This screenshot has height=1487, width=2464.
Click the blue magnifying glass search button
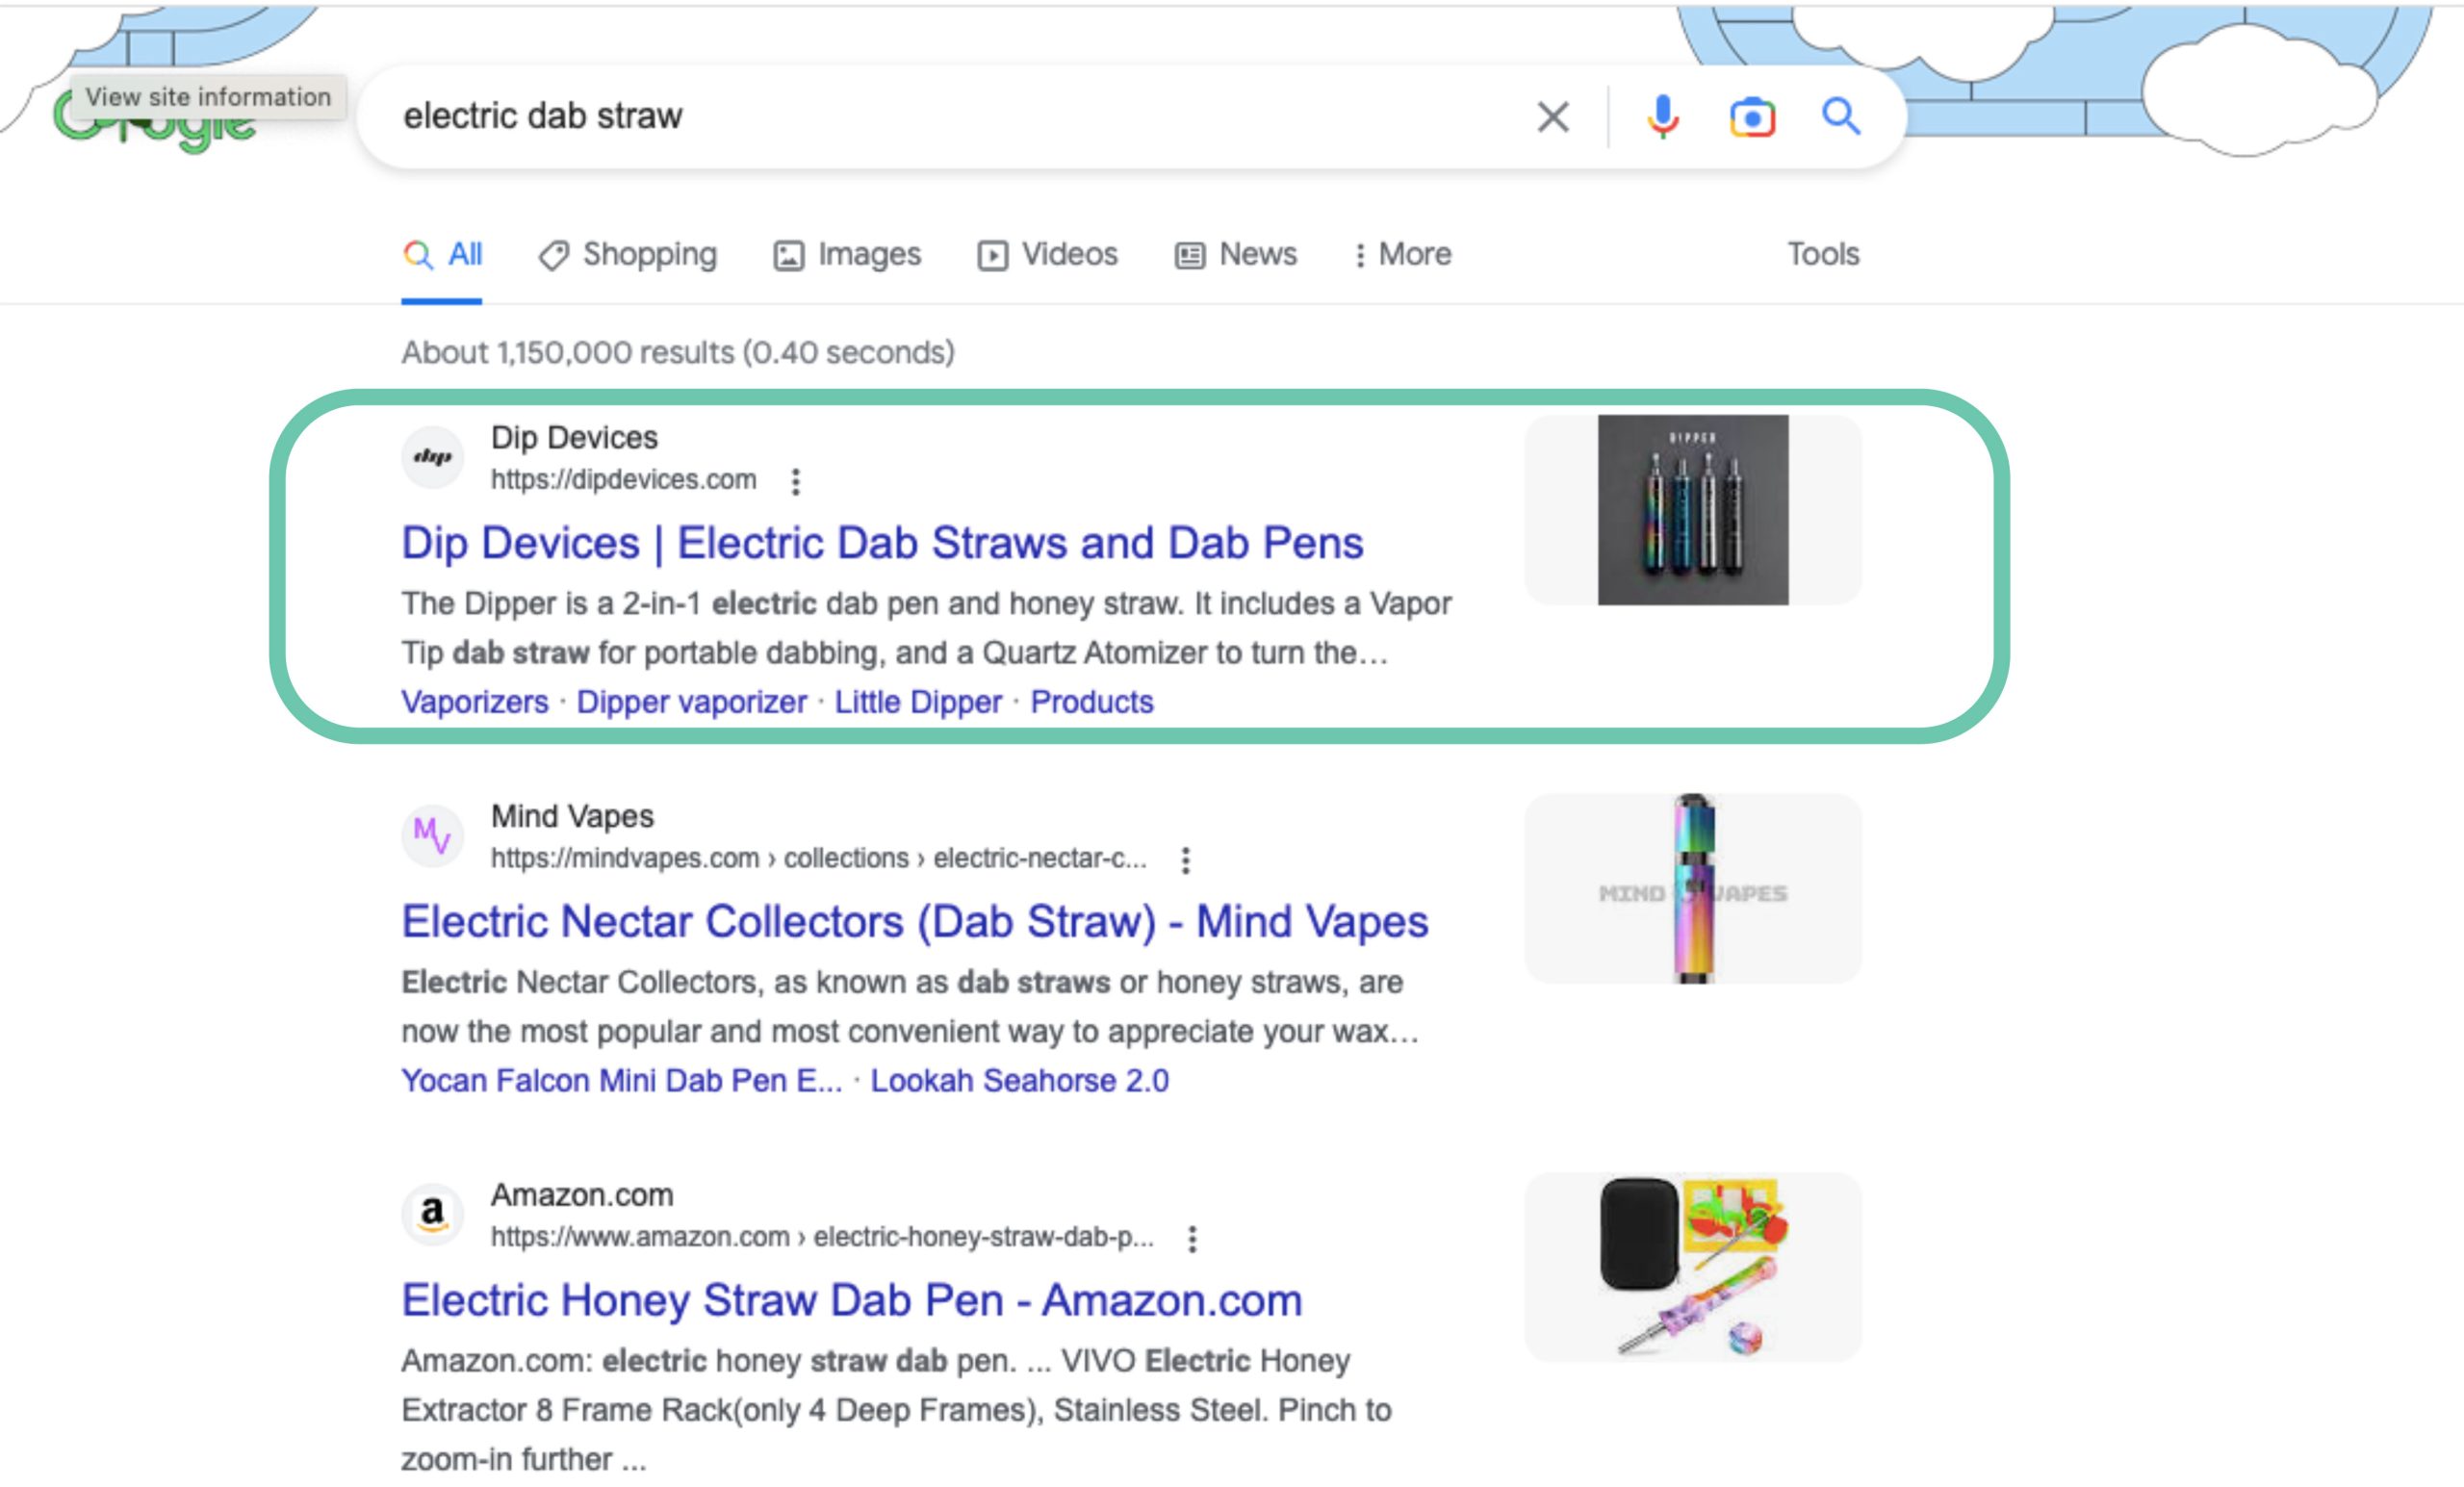point(1840,117)
